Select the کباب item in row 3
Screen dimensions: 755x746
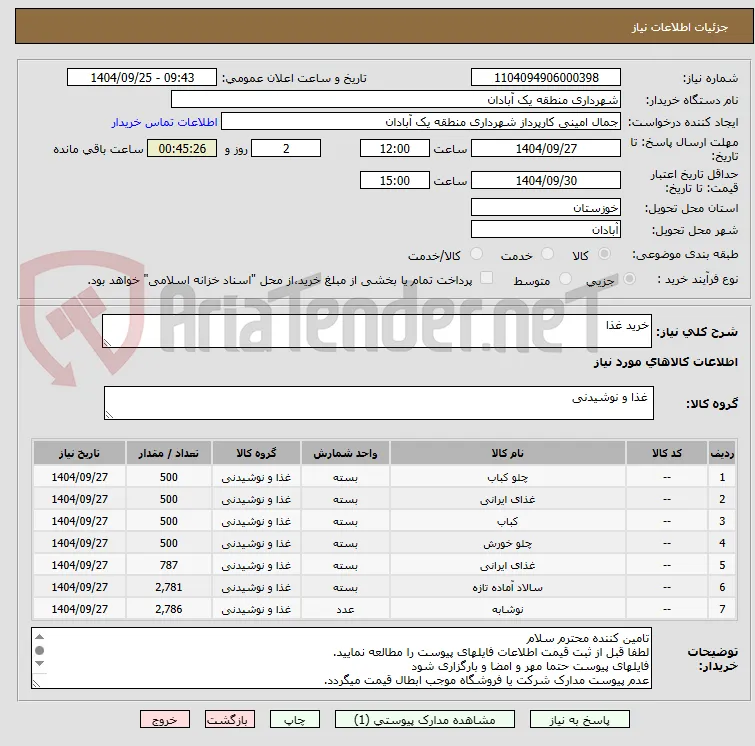[508, 522]
